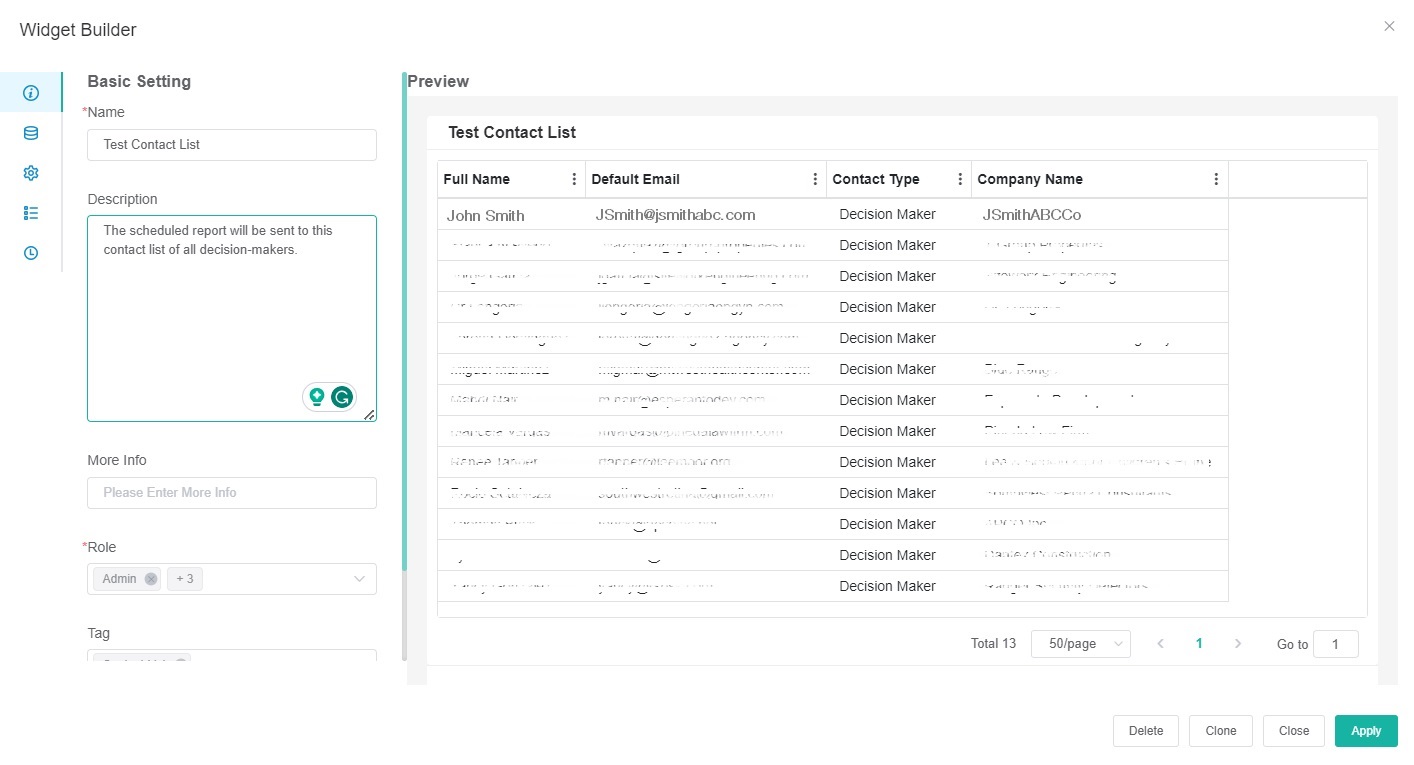Click the +3 roles overflow tag
The width and height of the screenshot is (1414, 765).
point(185,579)
